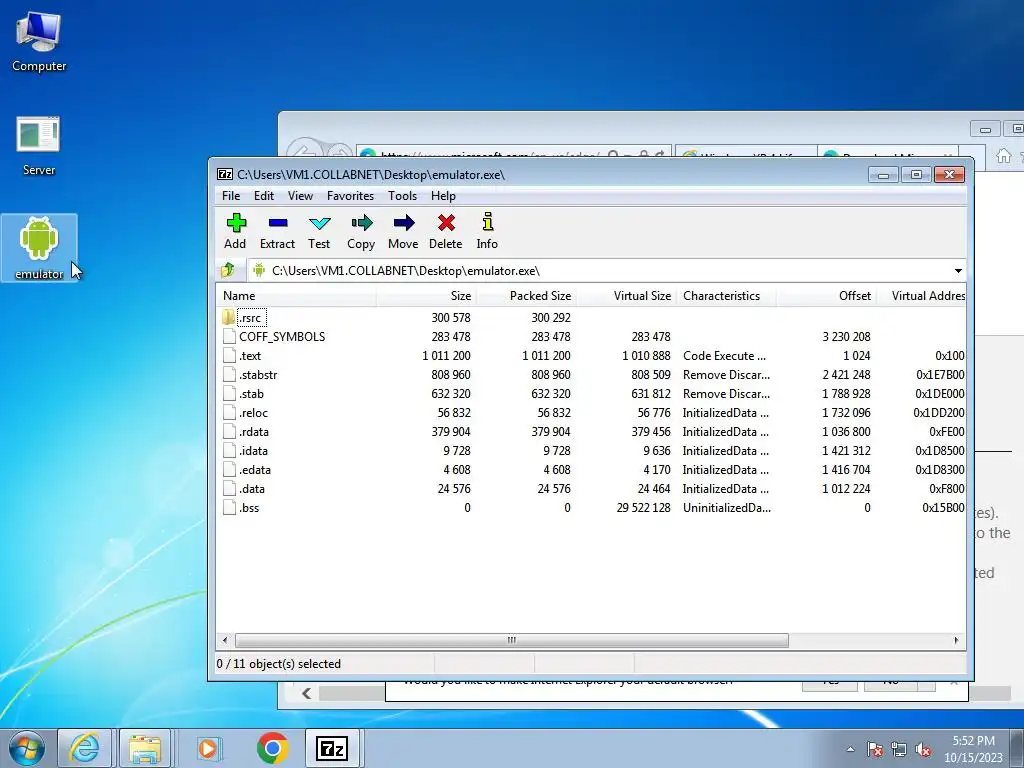This screenshot has width=1024, height=768.
Task: Click the horizontal scrollbar left arrow
Action: coord(225,640)
